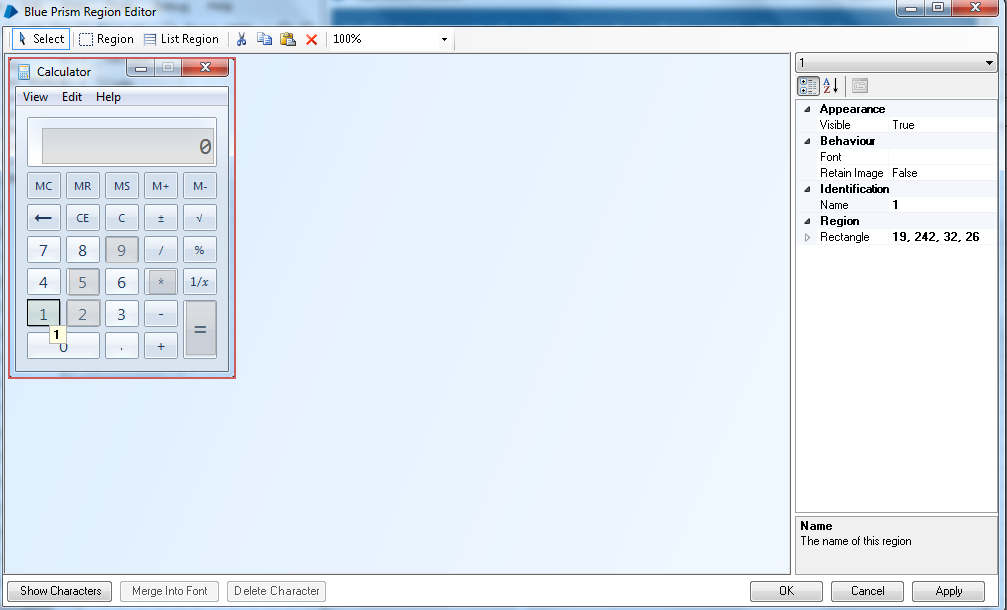Switch properties to categorized view
The height and width of the screenshot is (610, 1007).
tap(809, 85)
